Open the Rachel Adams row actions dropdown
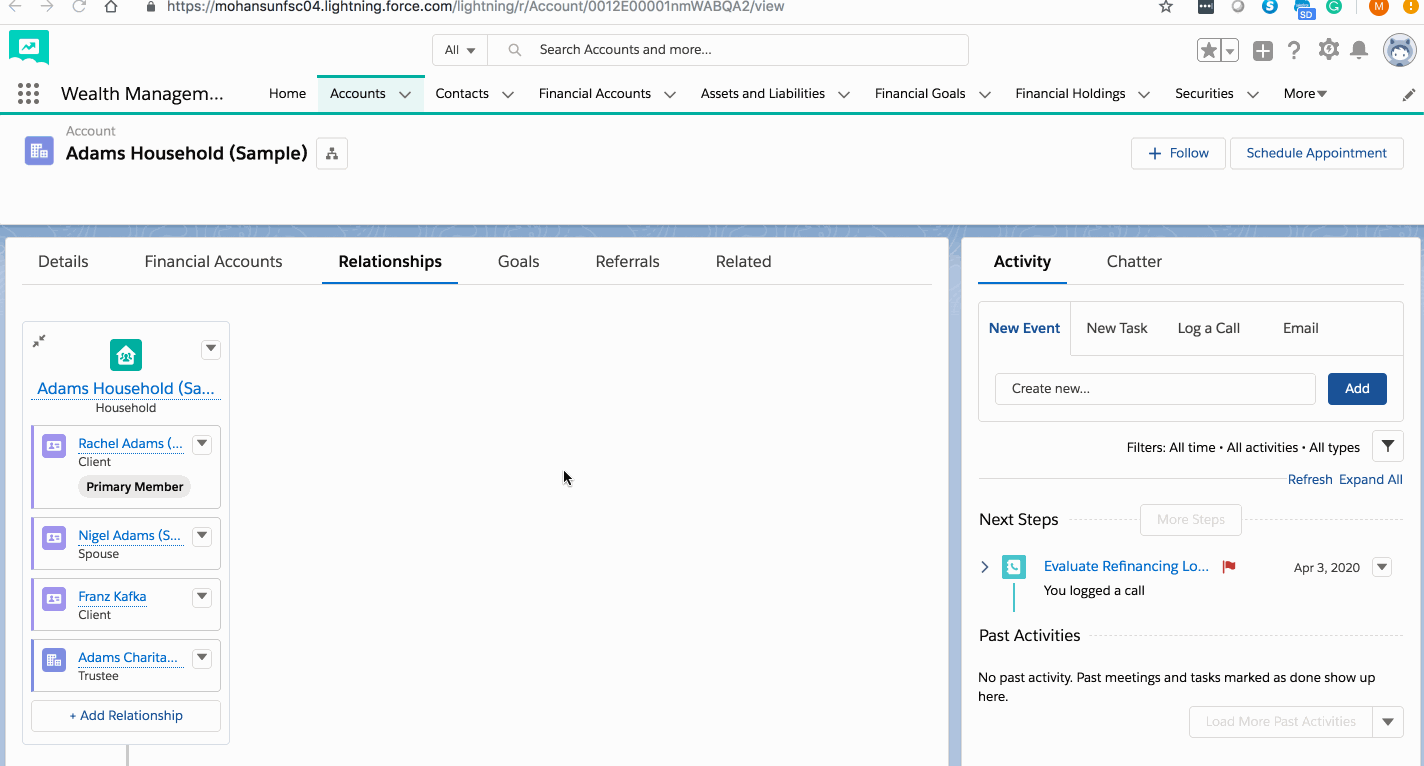 (202, 444)
